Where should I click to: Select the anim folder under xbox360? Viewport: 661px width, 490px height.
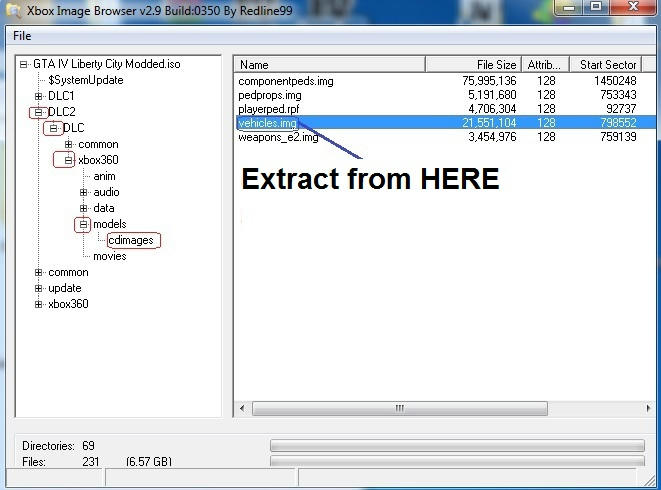point(104,177)
